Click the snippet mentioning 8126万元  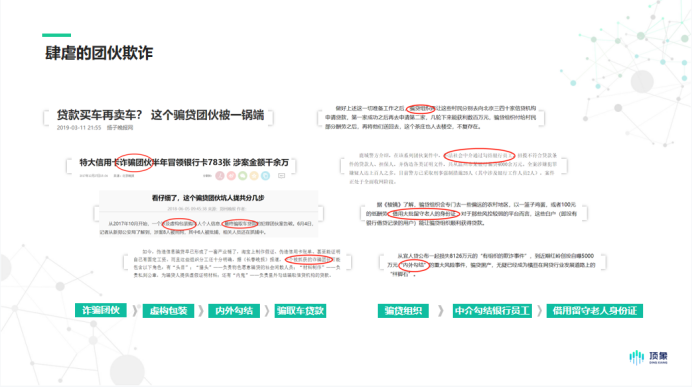pyautogui.click(x=492, y=265)
